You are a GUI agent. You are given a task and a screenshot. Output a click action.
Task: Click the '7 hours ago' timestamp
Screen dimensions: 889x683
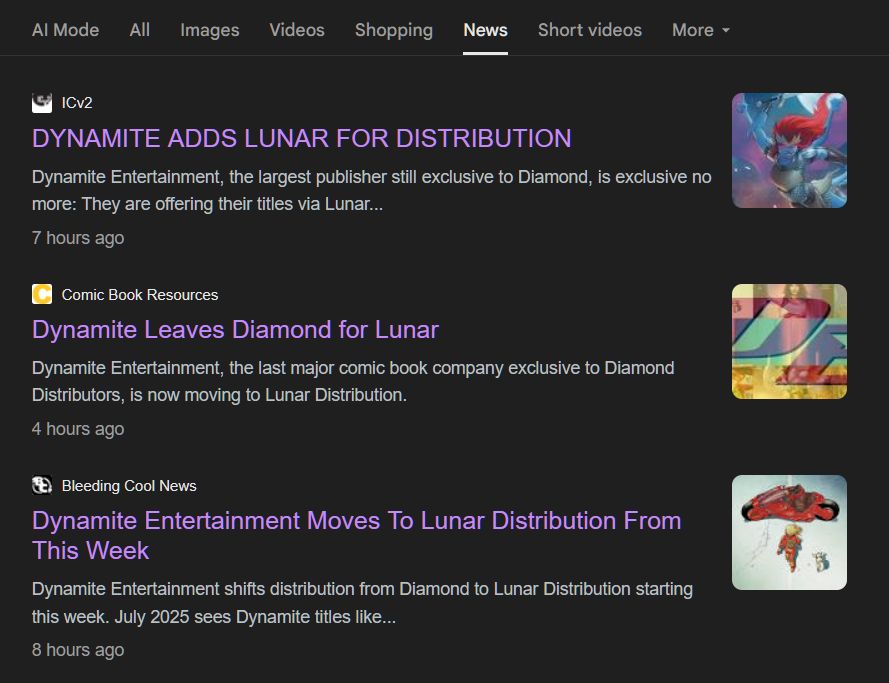tap(78, 238)
